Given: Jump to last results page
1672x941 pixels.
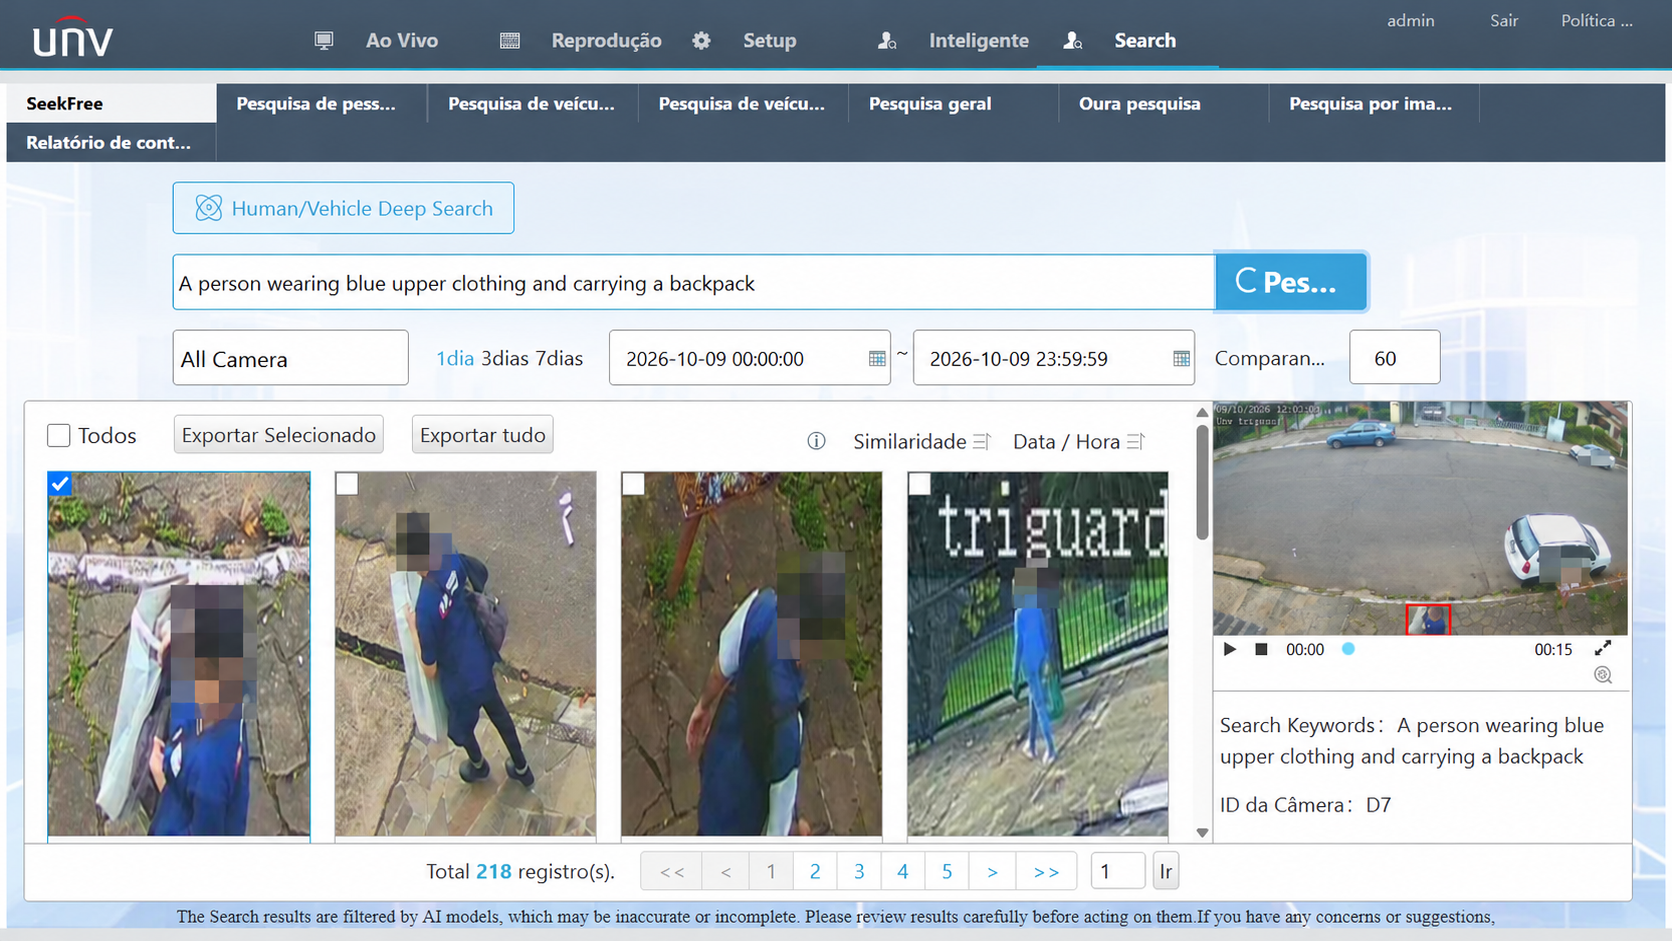Looking at the screenshot, I should point(1046,871).
